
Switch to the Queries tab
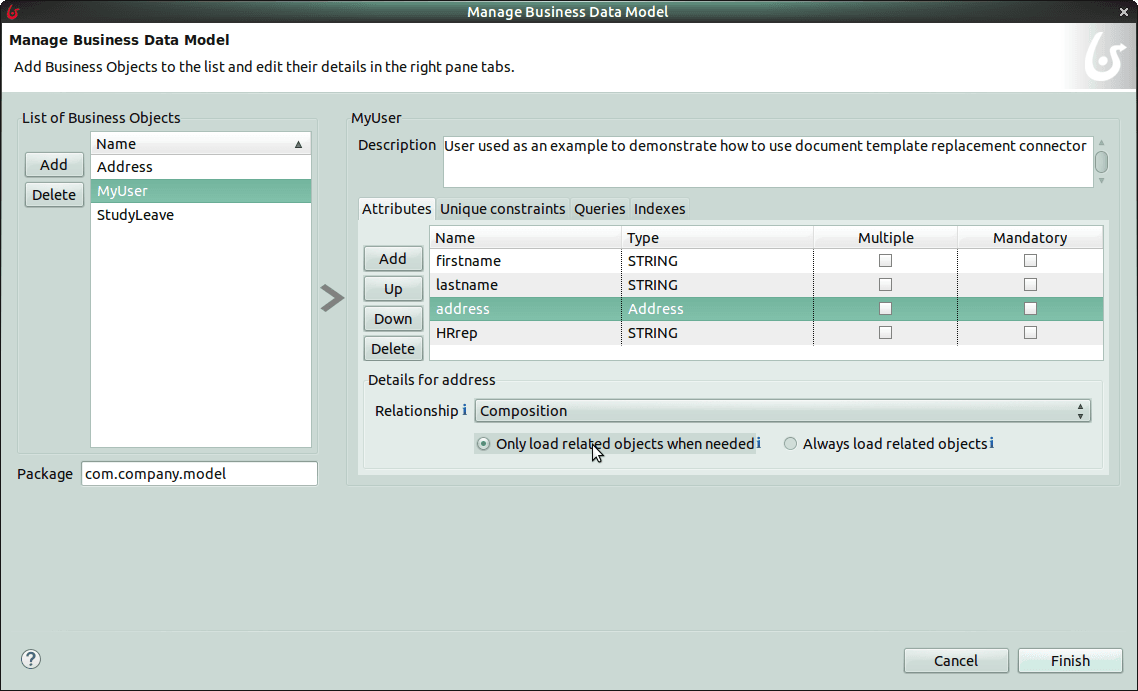tap(599, 209)
